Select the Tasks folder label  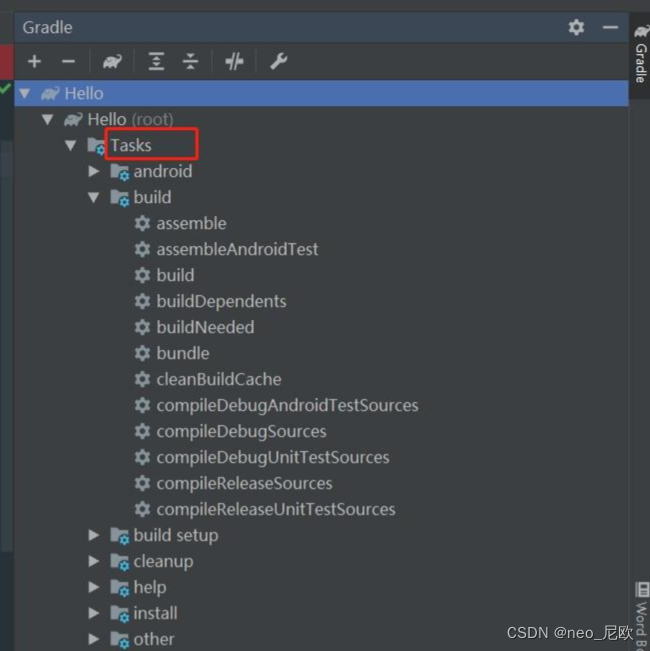tap(131, 145)
